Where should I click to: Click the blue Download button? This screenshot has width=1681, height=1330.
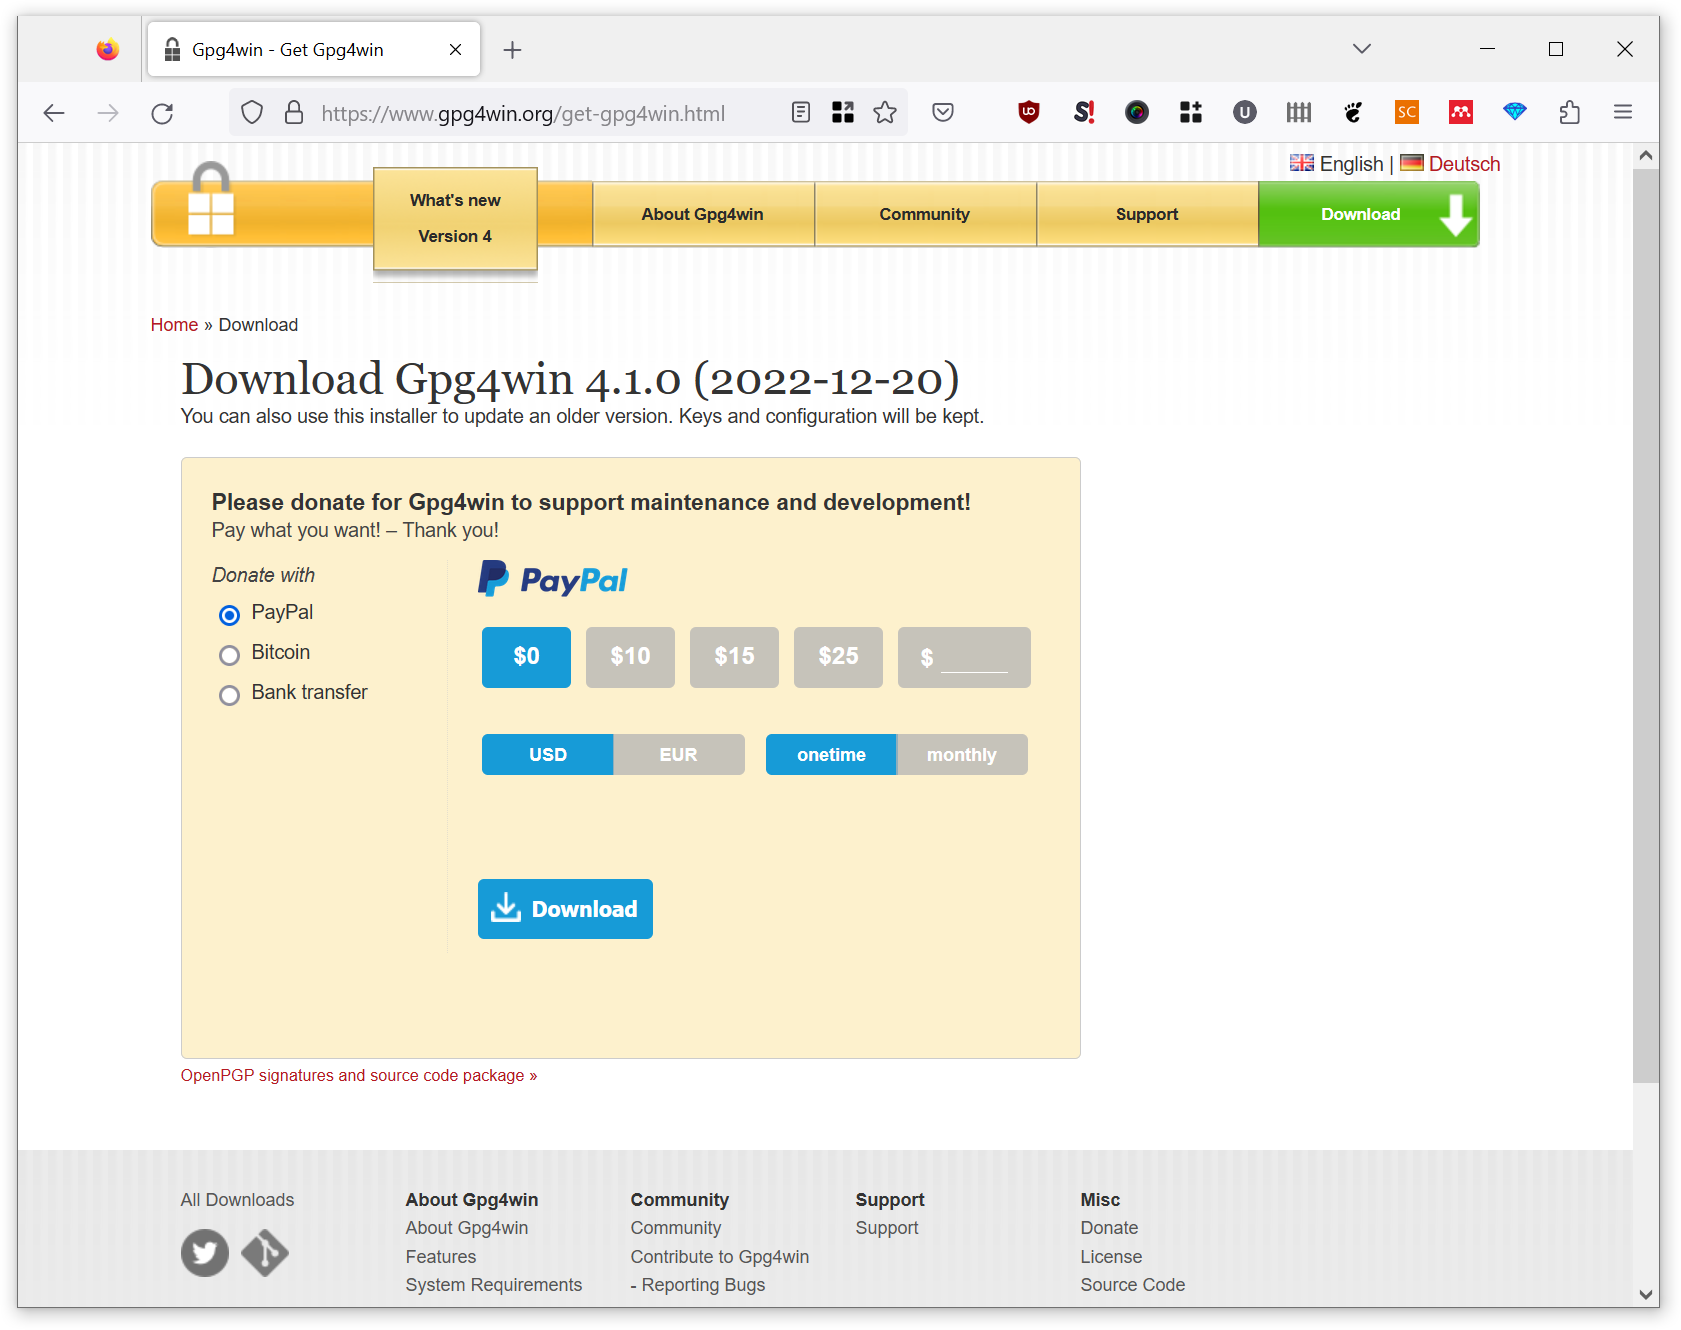tap(565, 909)
